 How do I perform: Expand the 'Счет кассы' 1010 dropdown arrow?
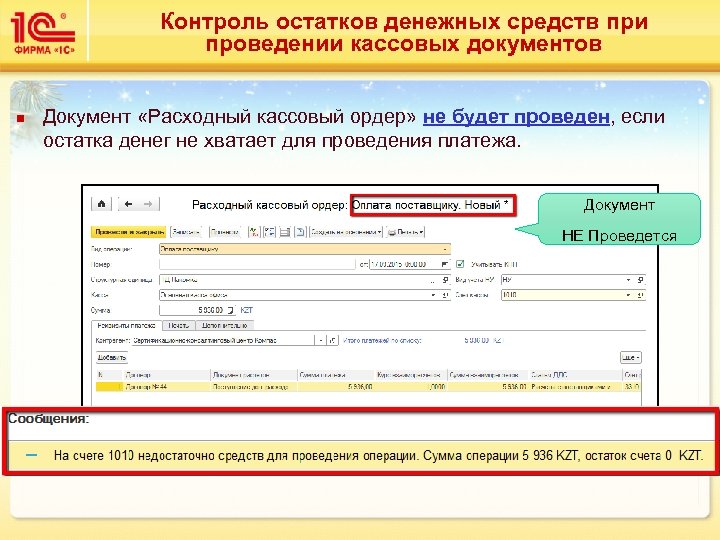point(629,295)
